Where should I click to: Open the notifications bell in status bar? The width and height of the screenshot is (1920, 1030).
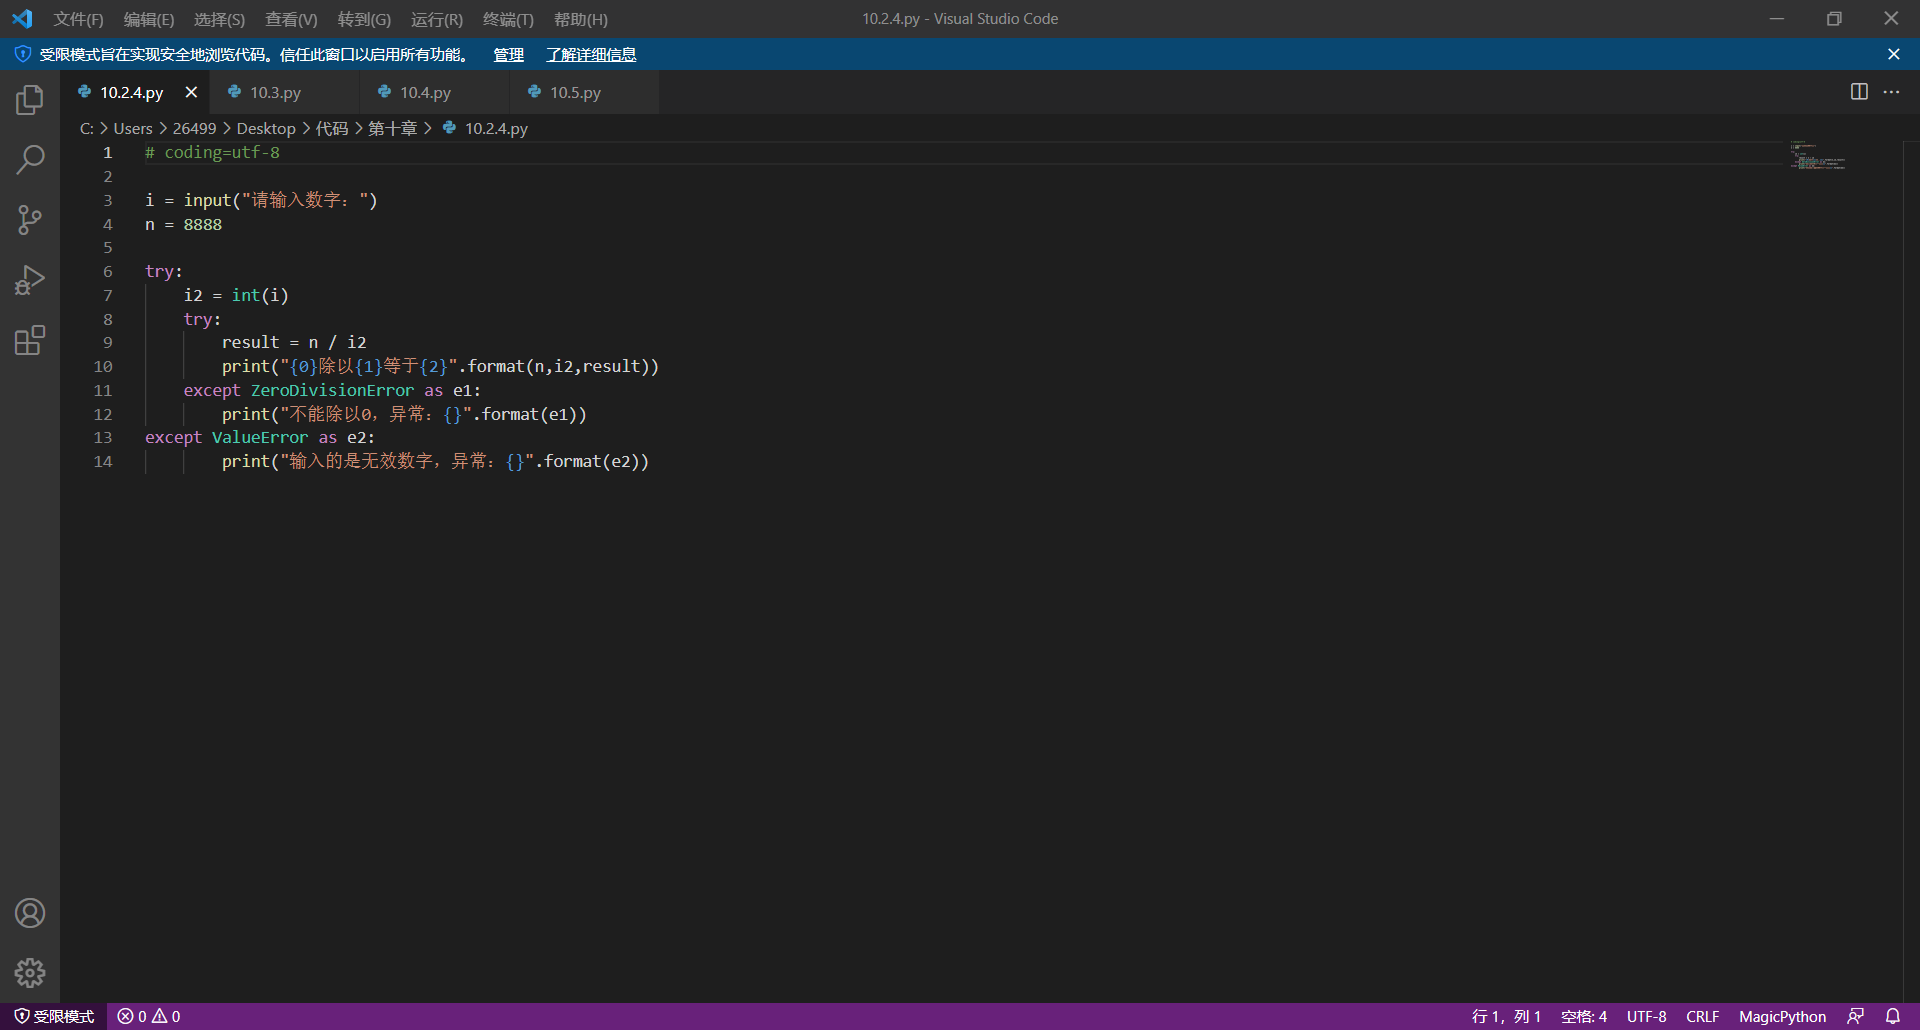(1892, 1016)
